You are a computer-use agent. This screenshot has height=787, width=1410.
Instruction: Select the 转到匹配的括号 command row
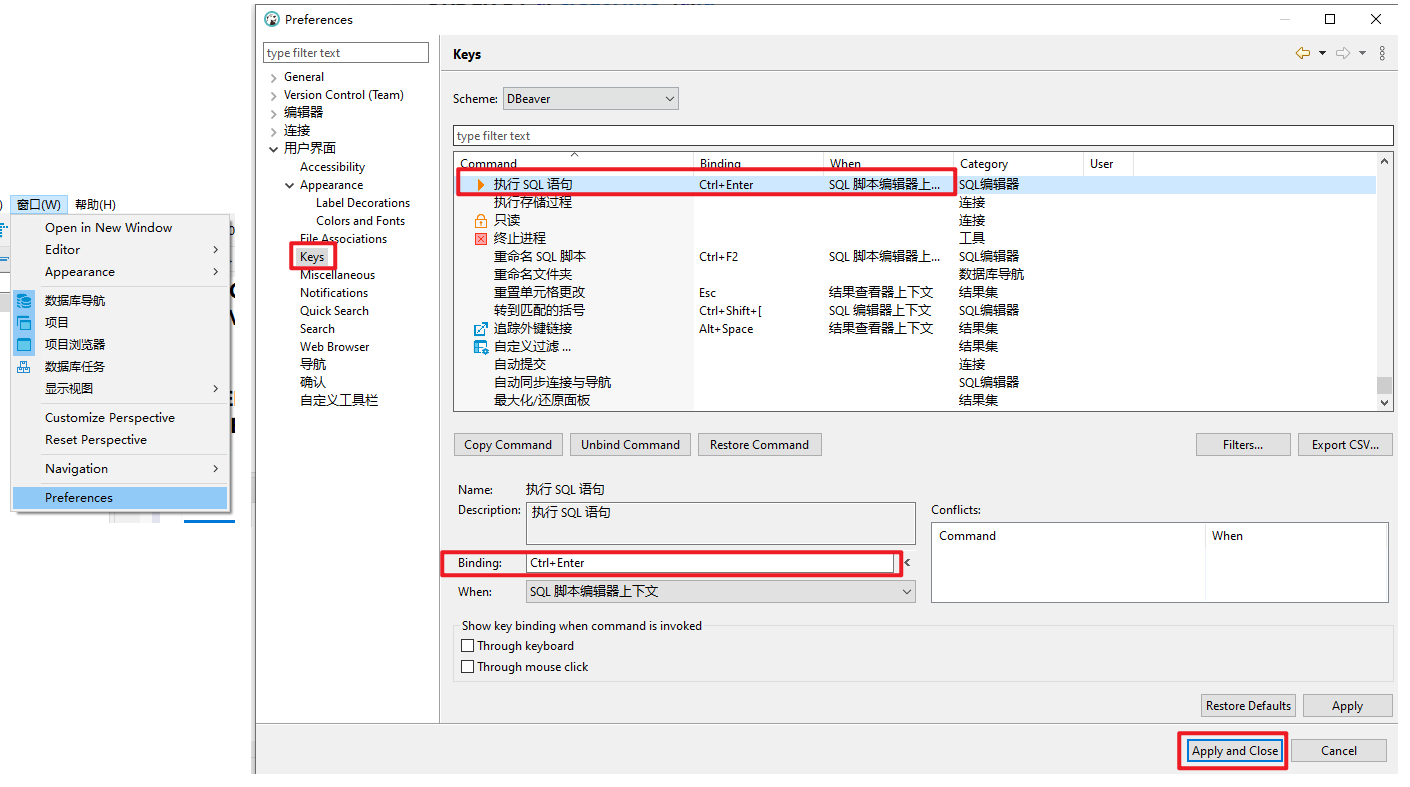coord(915,311)
